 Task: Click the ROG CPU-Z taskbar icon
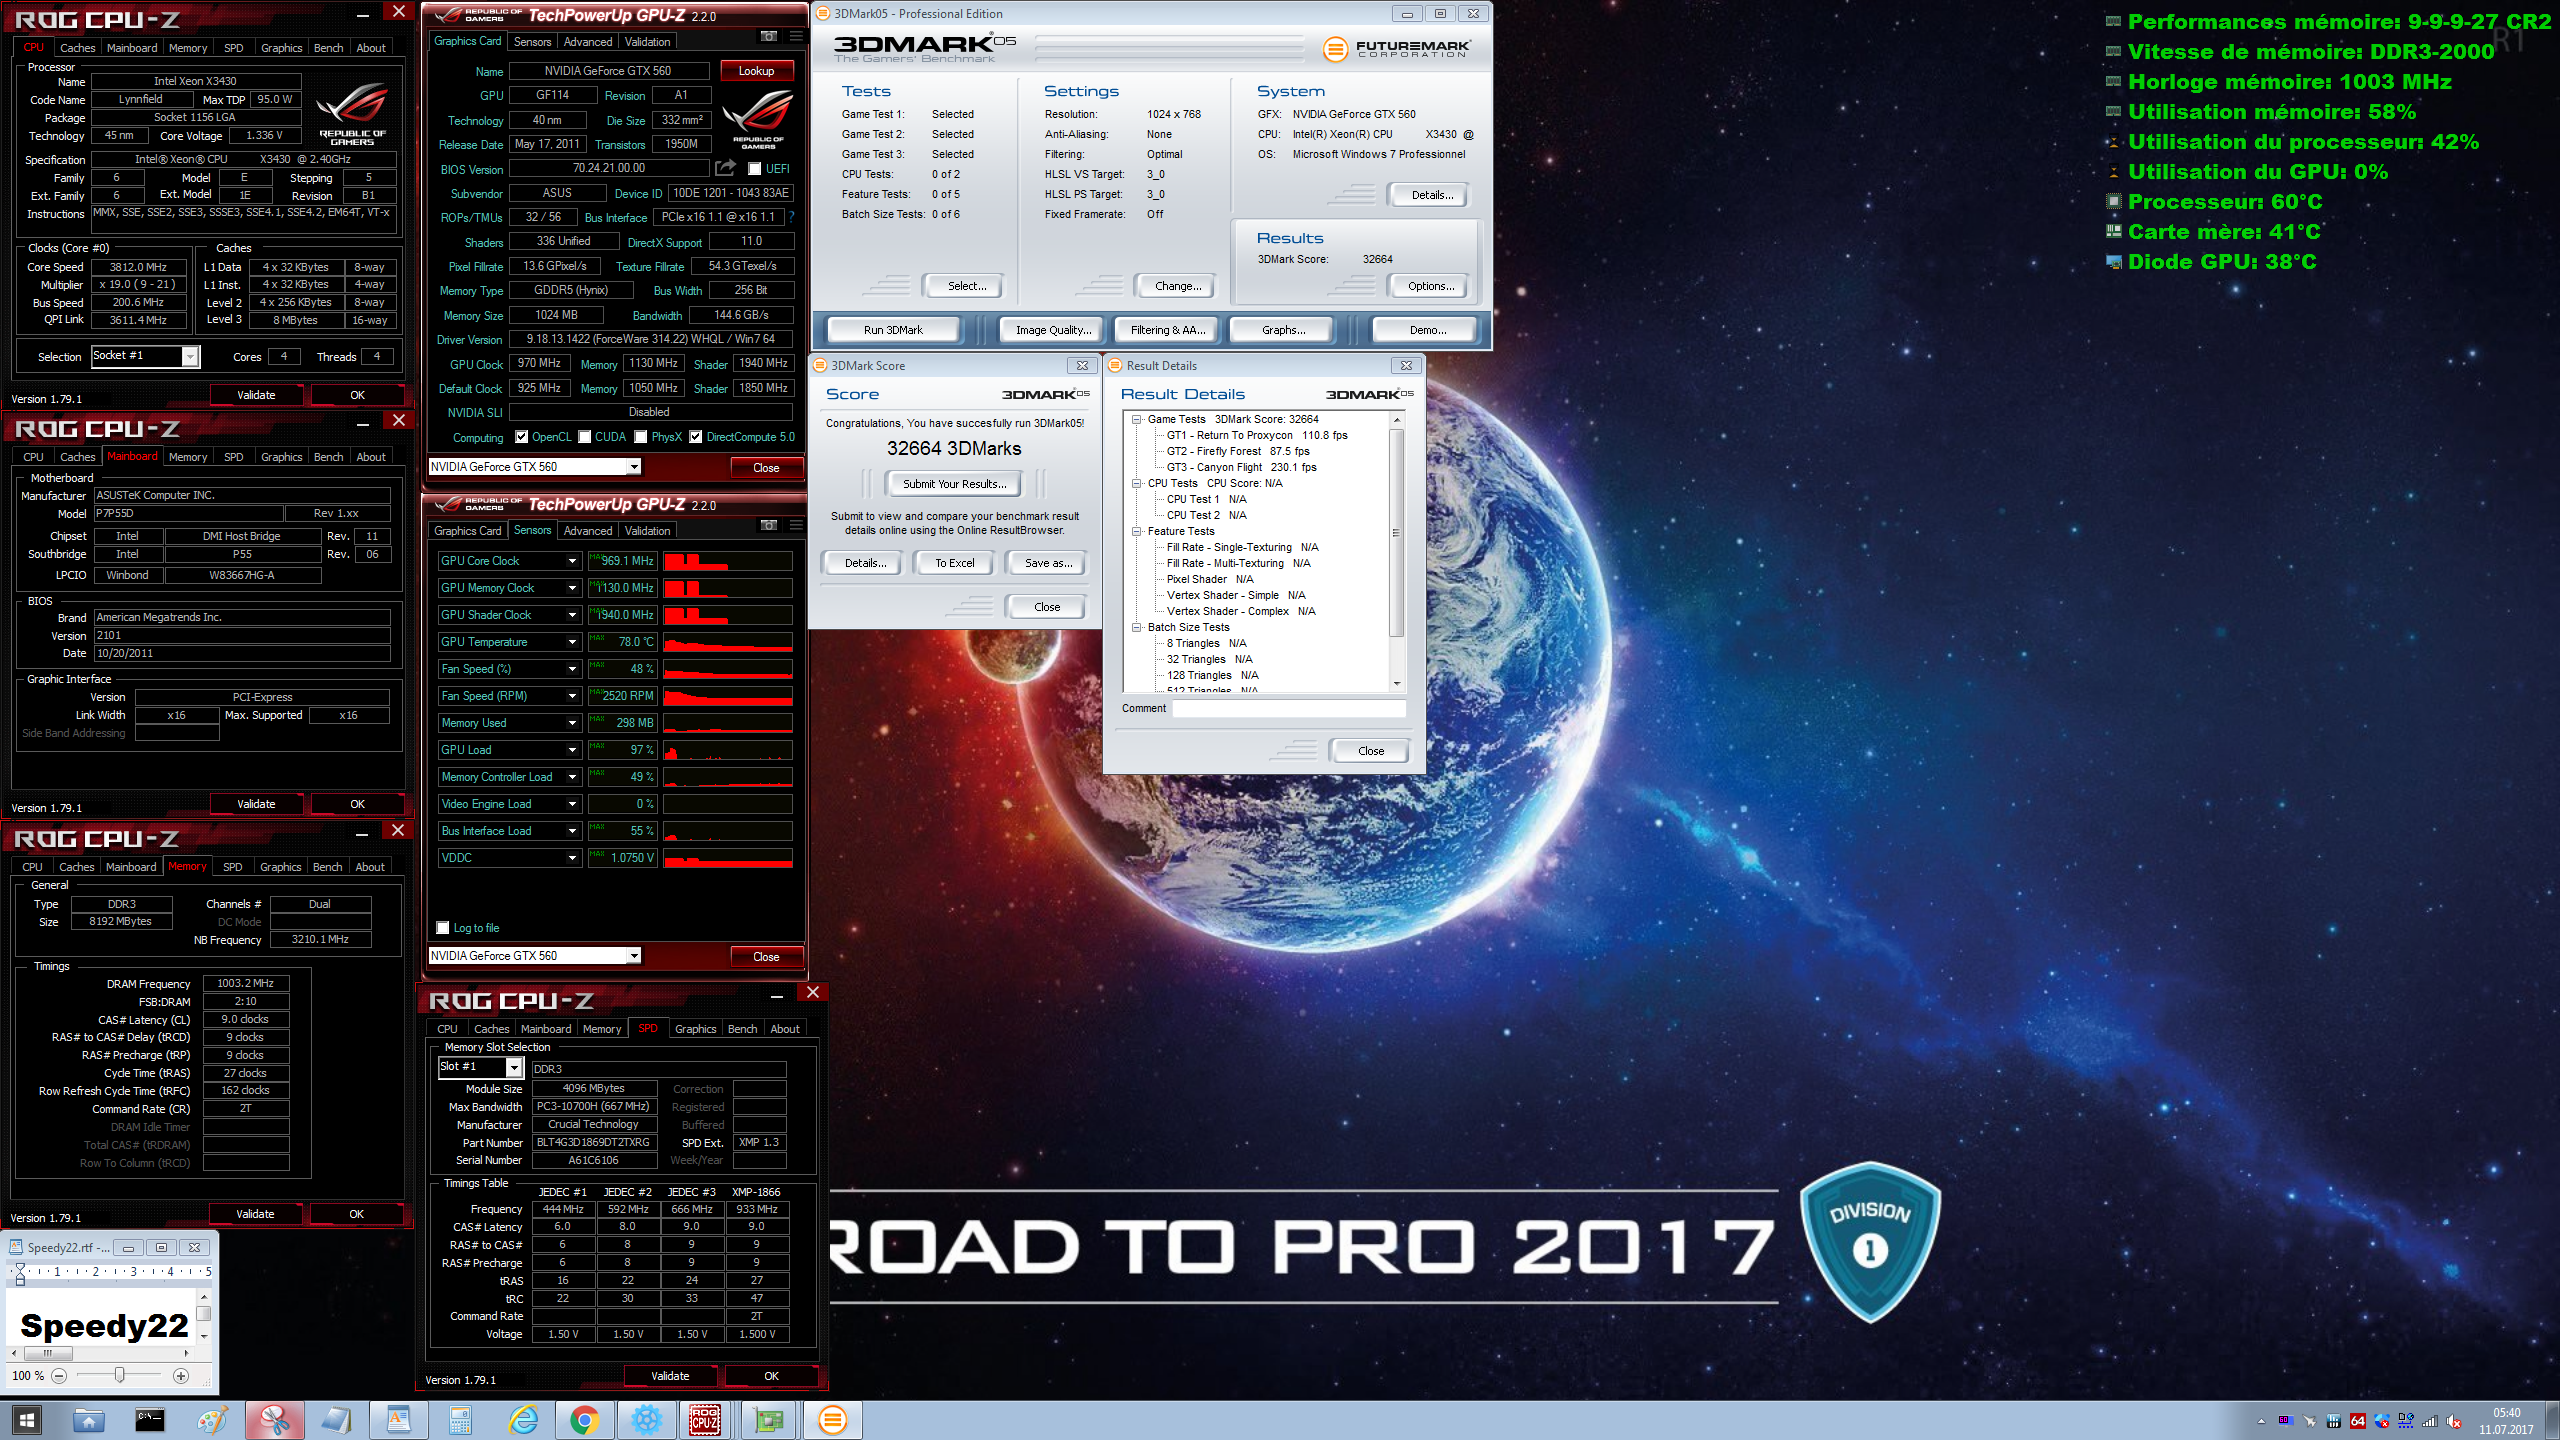[x=706, y=1420]
